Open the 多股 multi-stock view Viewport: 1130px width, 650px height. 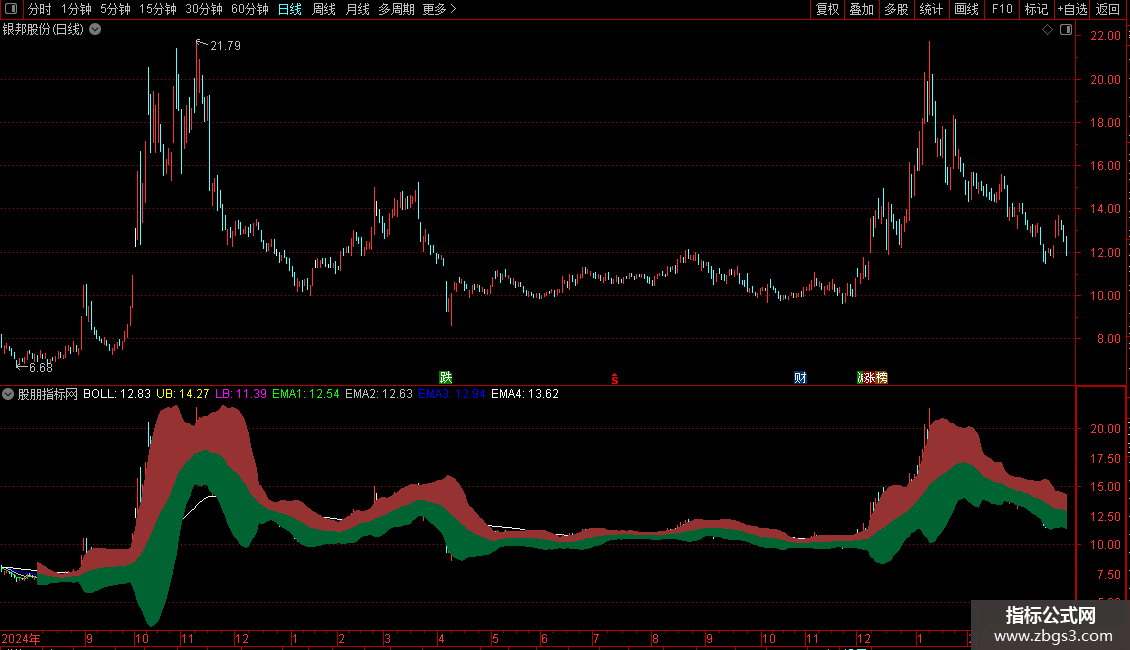[896, 9]
